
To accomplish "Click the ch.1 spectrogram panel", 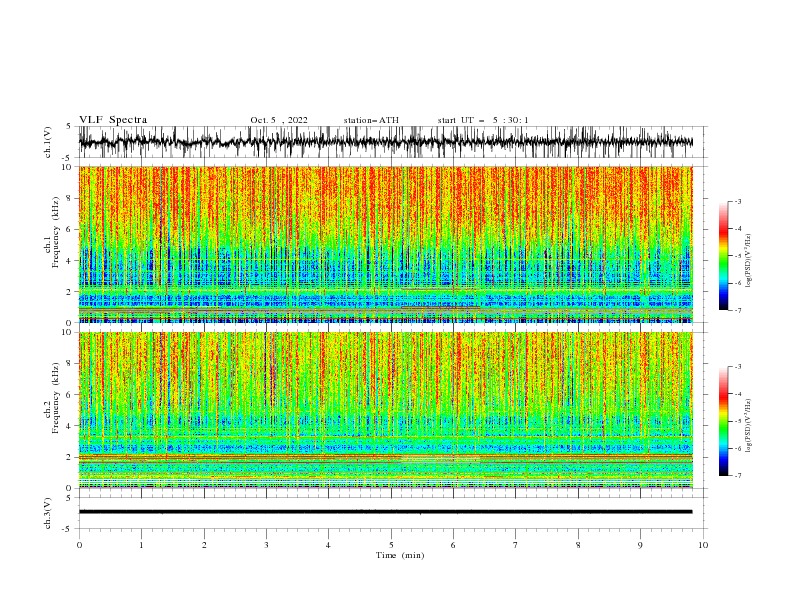I will click(385, 244).
